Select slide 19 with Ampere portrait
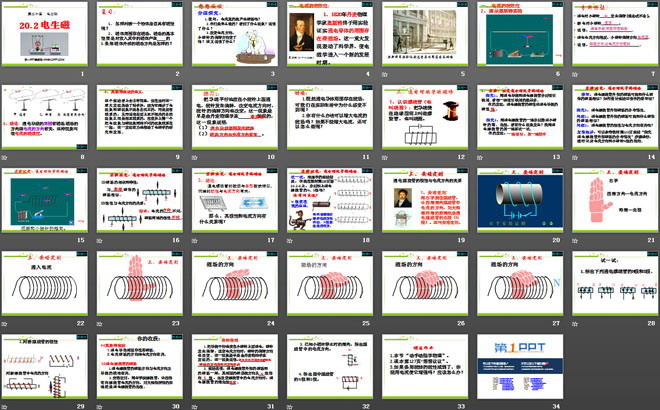This screenshot has height=410, width=660. point(425,200)
